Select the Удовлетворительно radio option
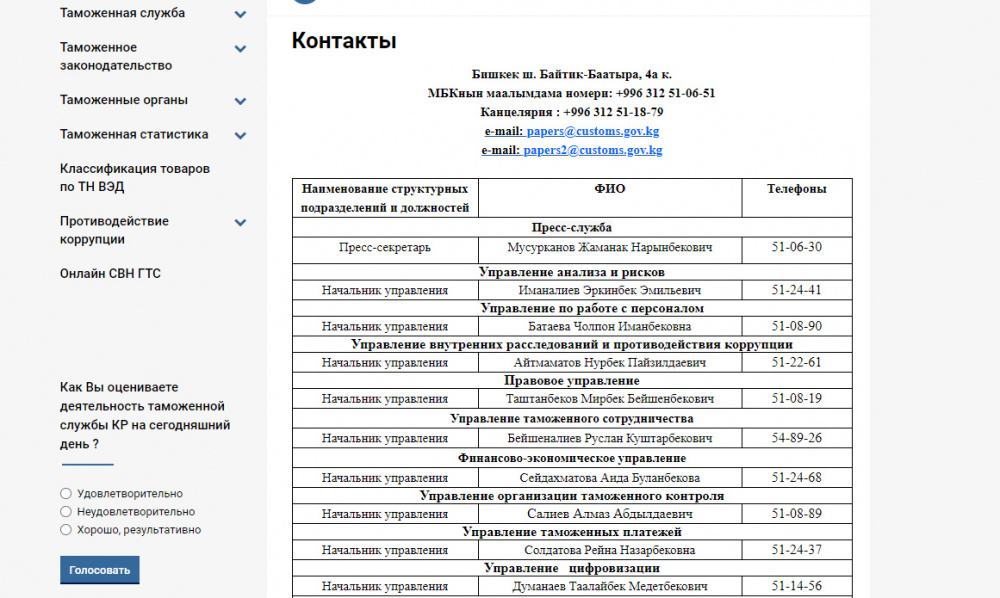Image resolution: width=1000 pixels, height=598 pixels. pyautogui.click(x=66, y=493)
